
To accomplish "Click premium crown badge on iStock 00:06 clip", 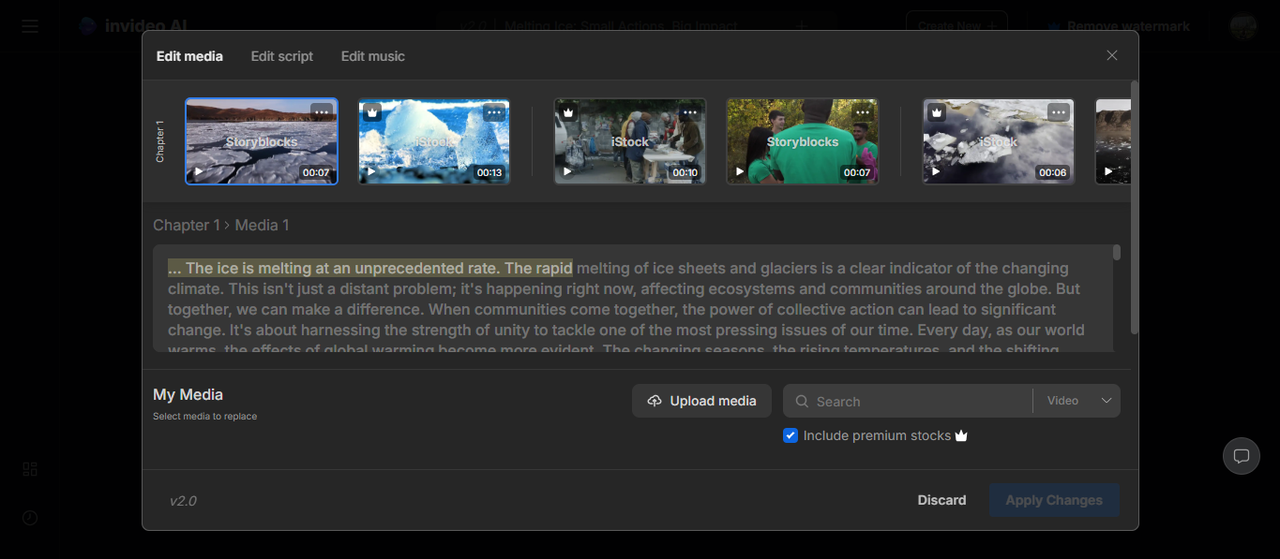I will [936, 112].
